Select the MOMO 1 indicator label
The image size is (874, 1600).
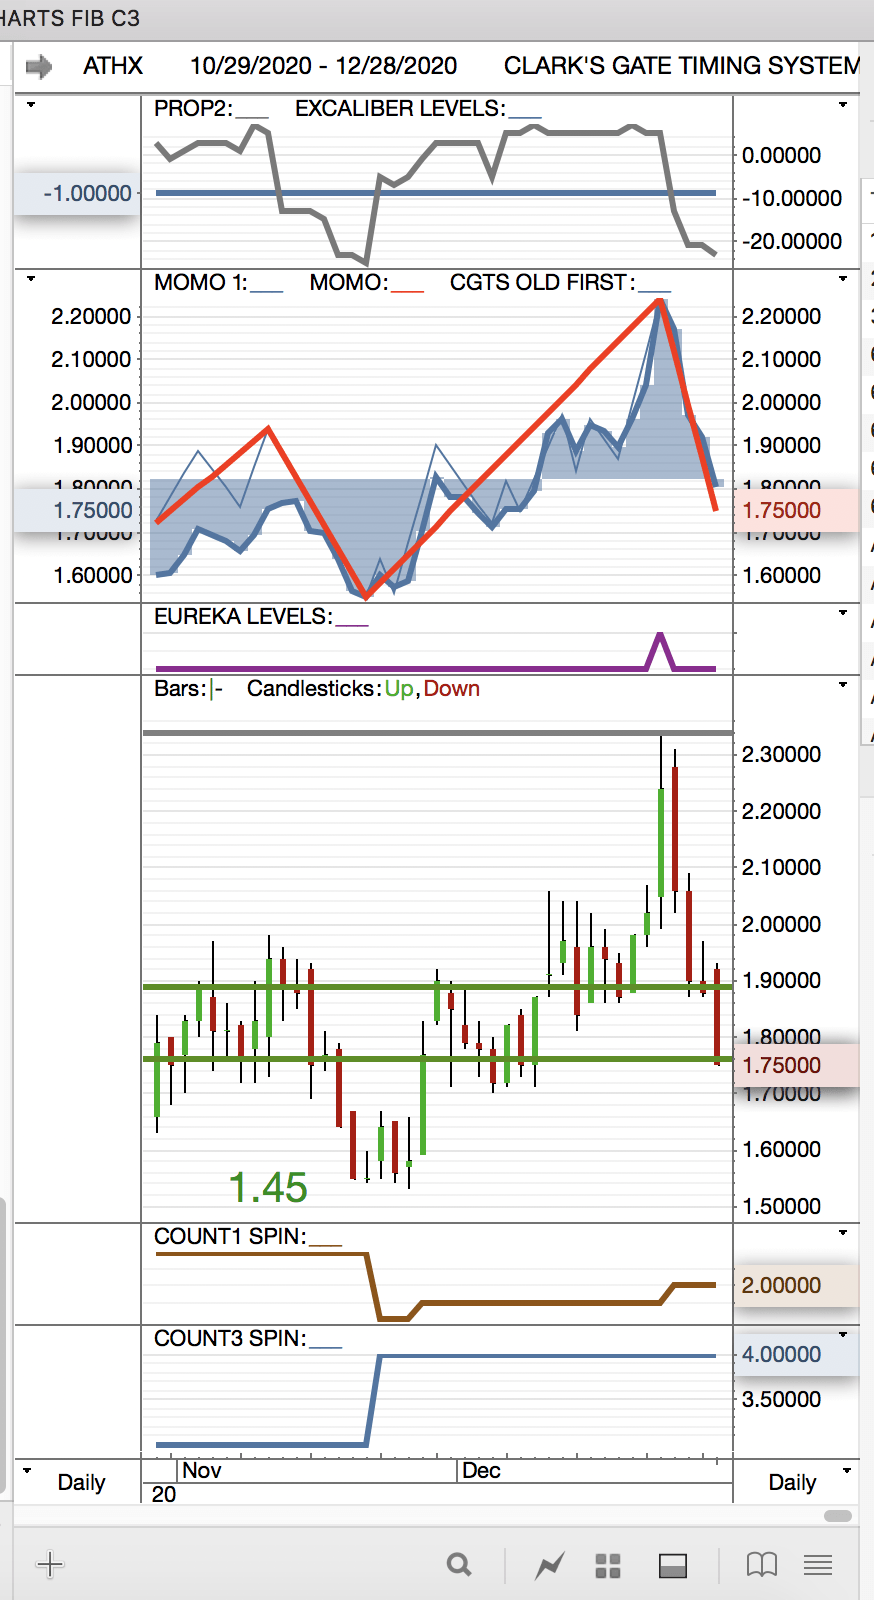200,283
